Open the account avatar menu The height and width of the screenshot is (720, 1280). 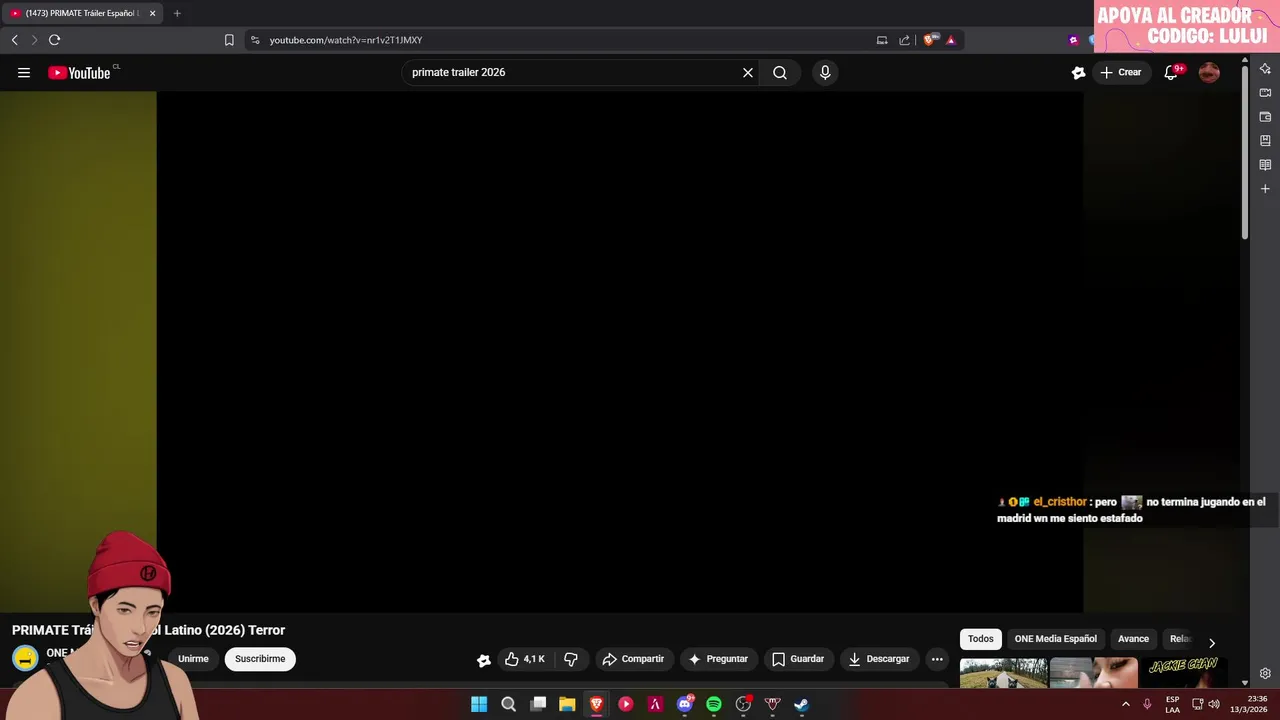1209,72
